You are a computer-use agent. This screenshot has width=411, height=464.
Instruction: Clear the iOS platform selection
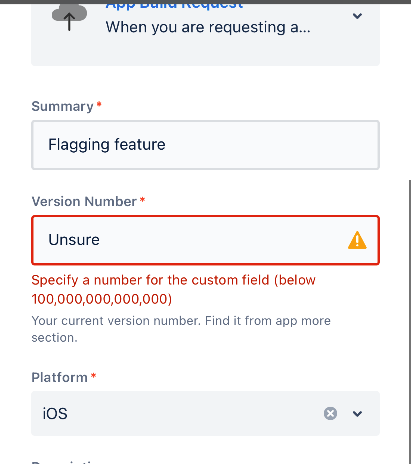coord(330,413)
